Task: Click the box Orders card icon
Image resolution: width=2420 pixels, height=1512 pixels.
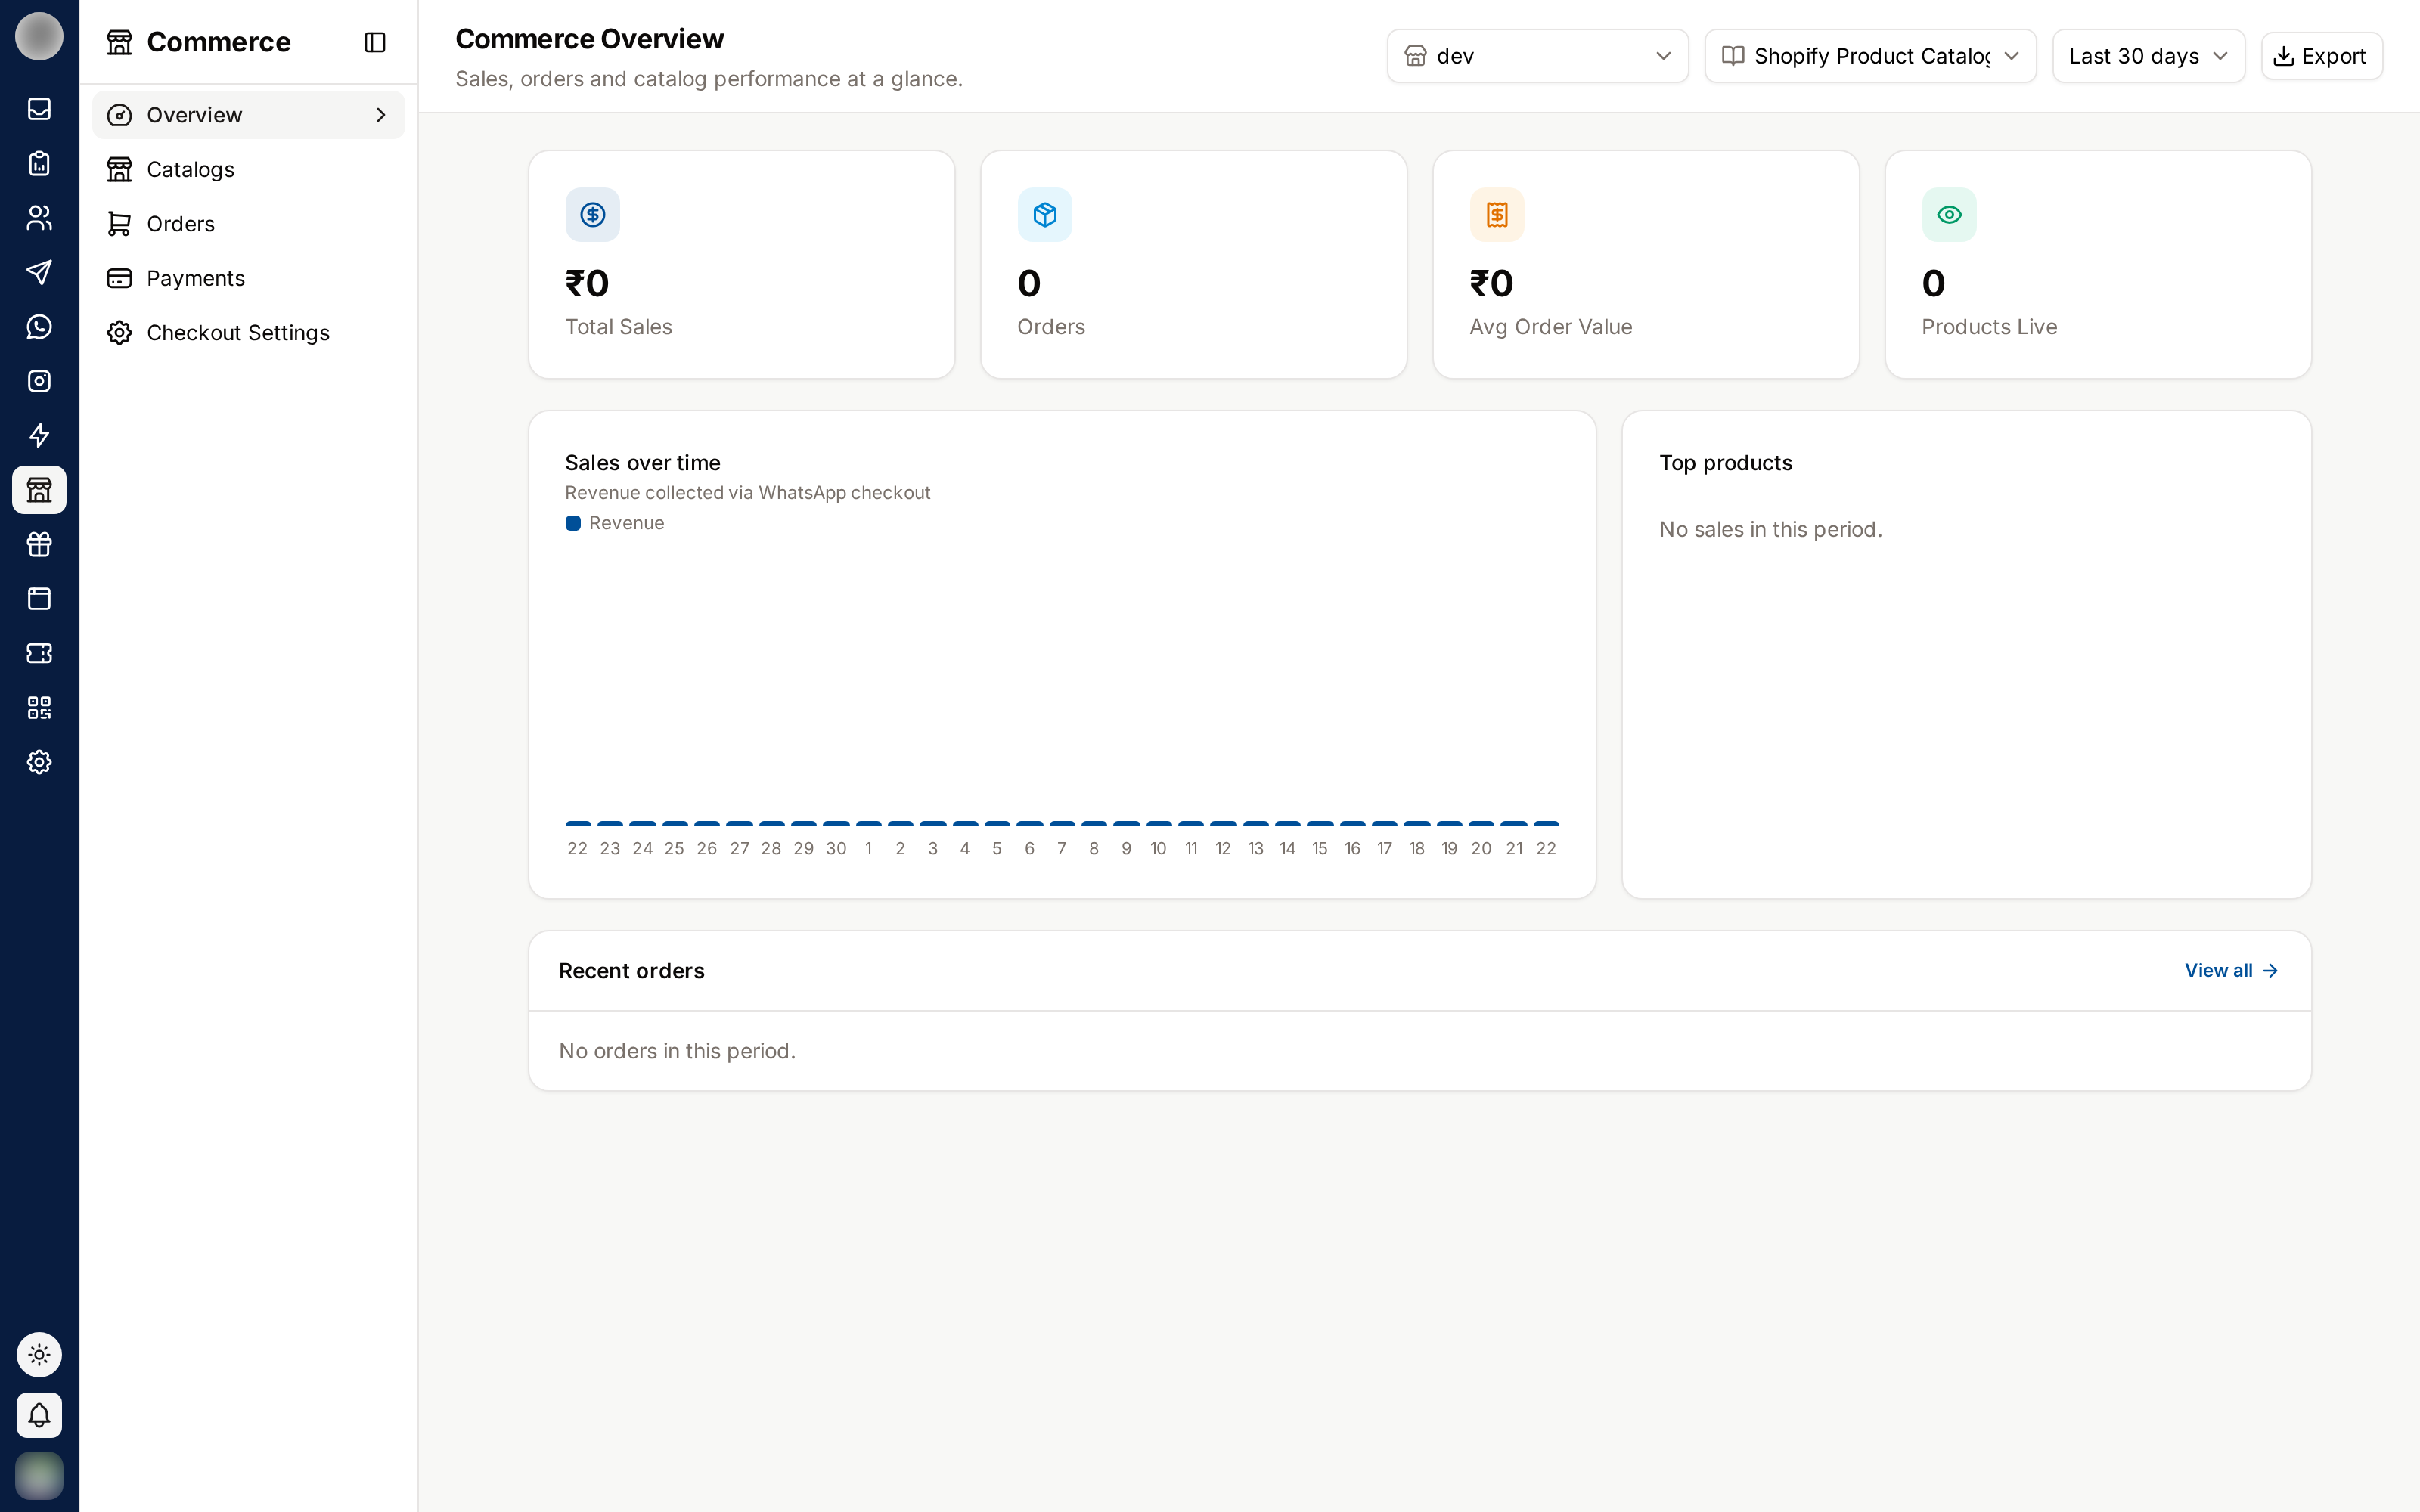Action: click(1045, 215)
